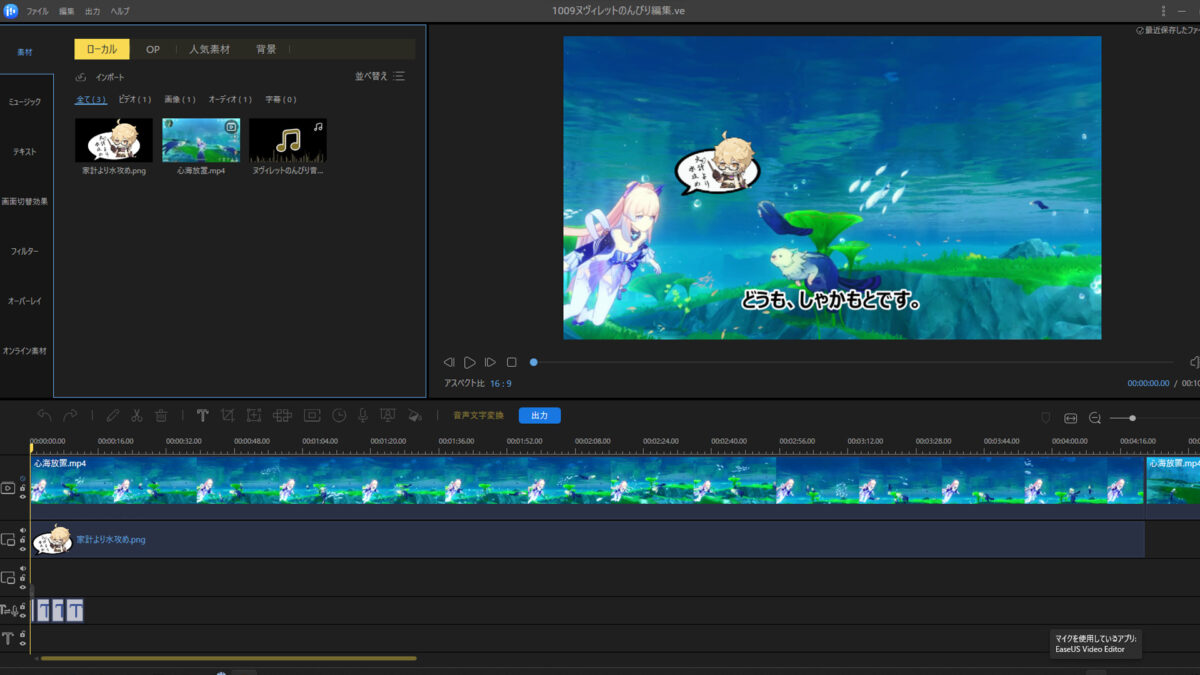Viewport: 1200px width, 675px height.
Task: Filter media by ビデオ (1)
Action: click(x=135, y=99)
